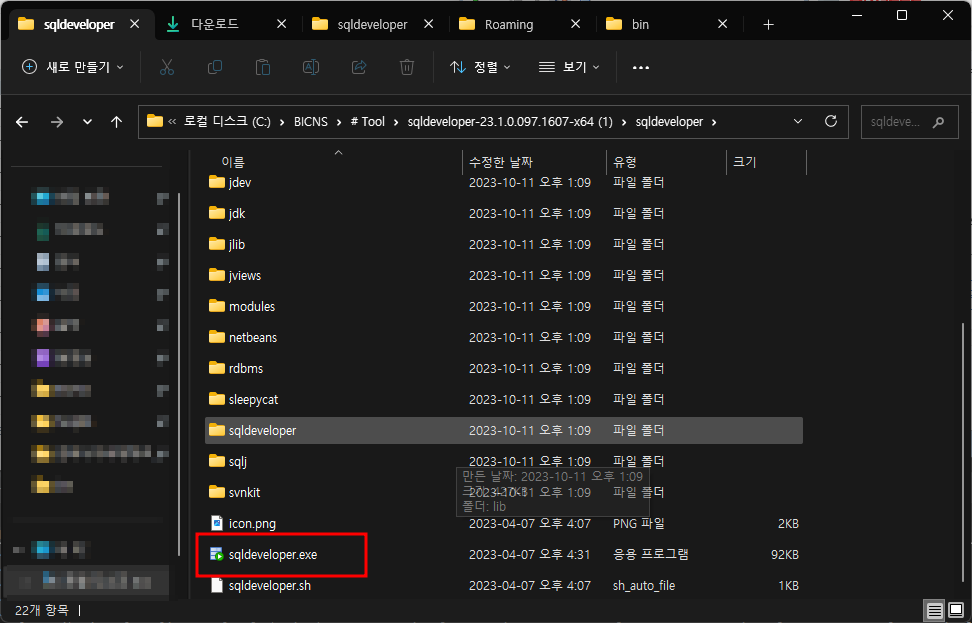Expand chevron after # Tool in path

pyautogui.click(x=395, y=122)
